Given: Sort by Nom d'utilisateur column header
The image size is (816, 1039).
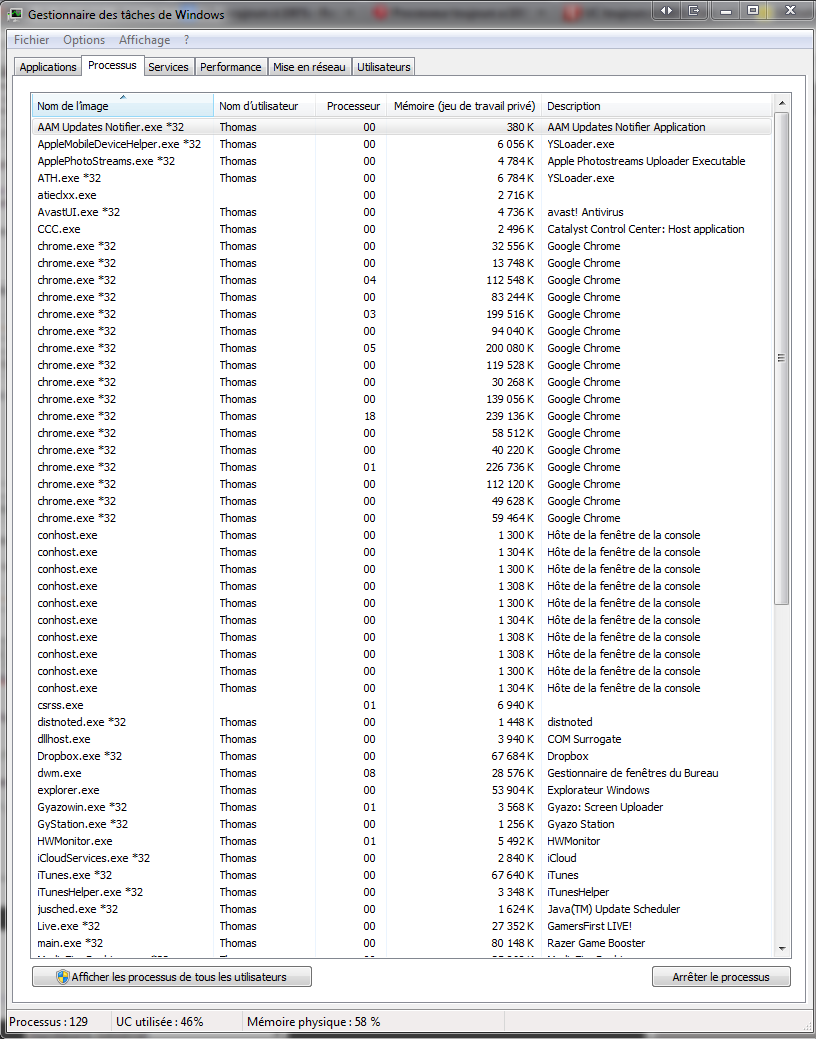Looking at the screenshot, I should click(x=263, y=106).
